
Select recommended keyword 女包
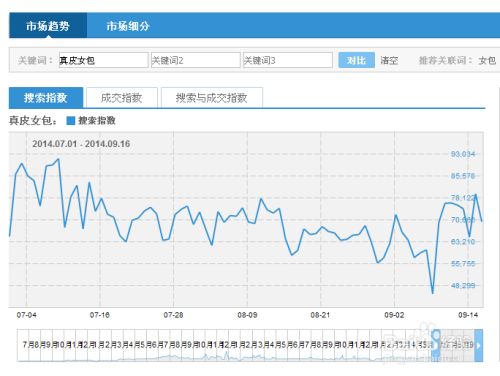(487, 61)
